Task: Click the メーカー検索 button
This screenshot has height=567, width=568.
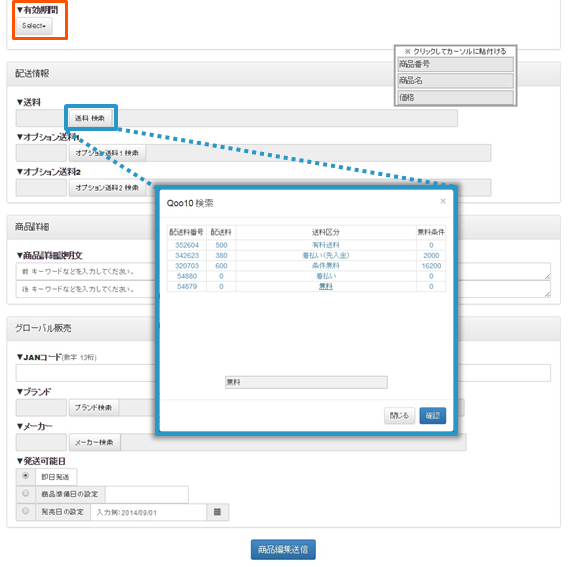Action: click(94, 442)
